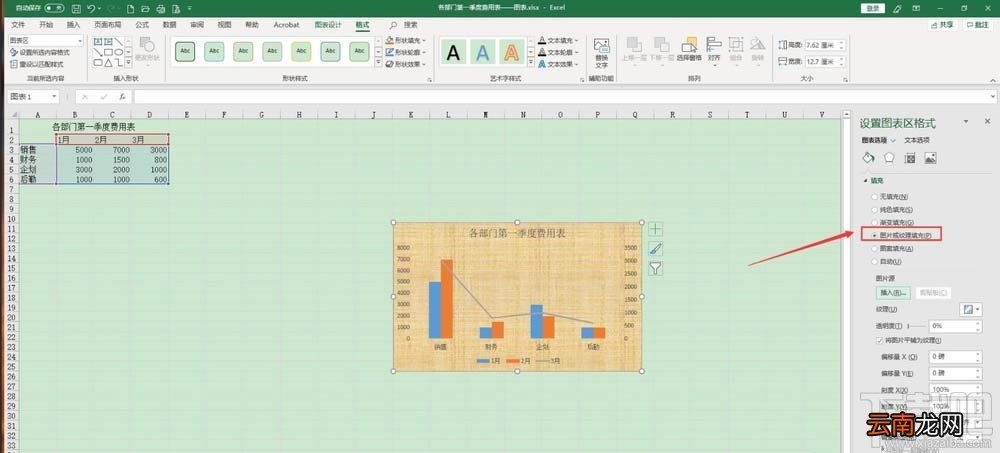Click the 共享 (Share) button

pyautogui.click(x=943, y=25)
